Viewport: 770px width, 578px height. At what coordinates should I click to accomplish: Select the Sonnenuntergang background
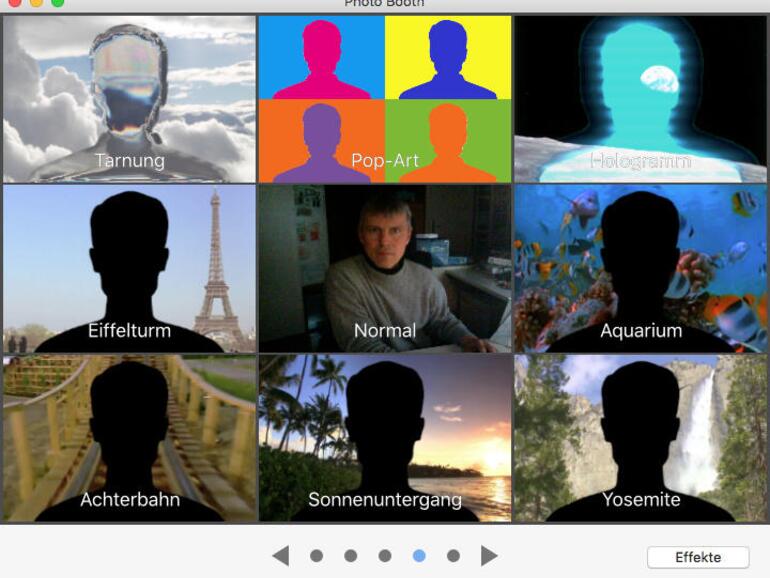click(x=385, y=438)
